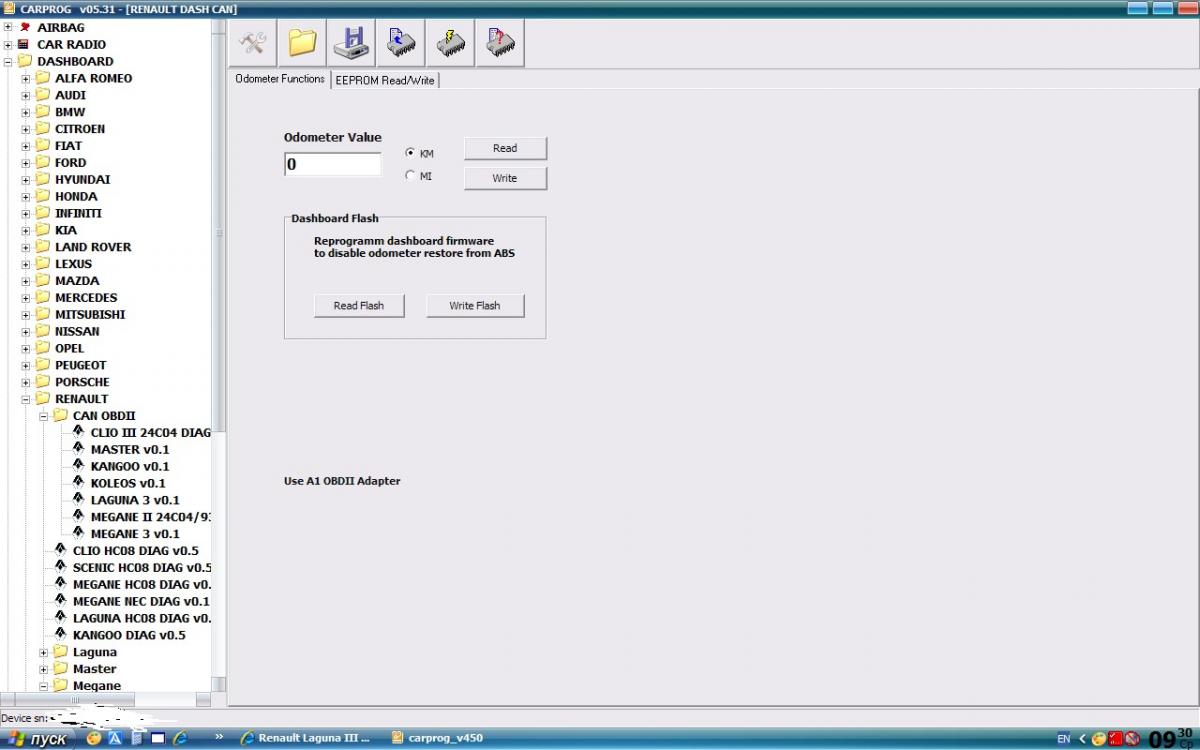Click the Write odometer button

pyautogui.click(x=505, y=178)
